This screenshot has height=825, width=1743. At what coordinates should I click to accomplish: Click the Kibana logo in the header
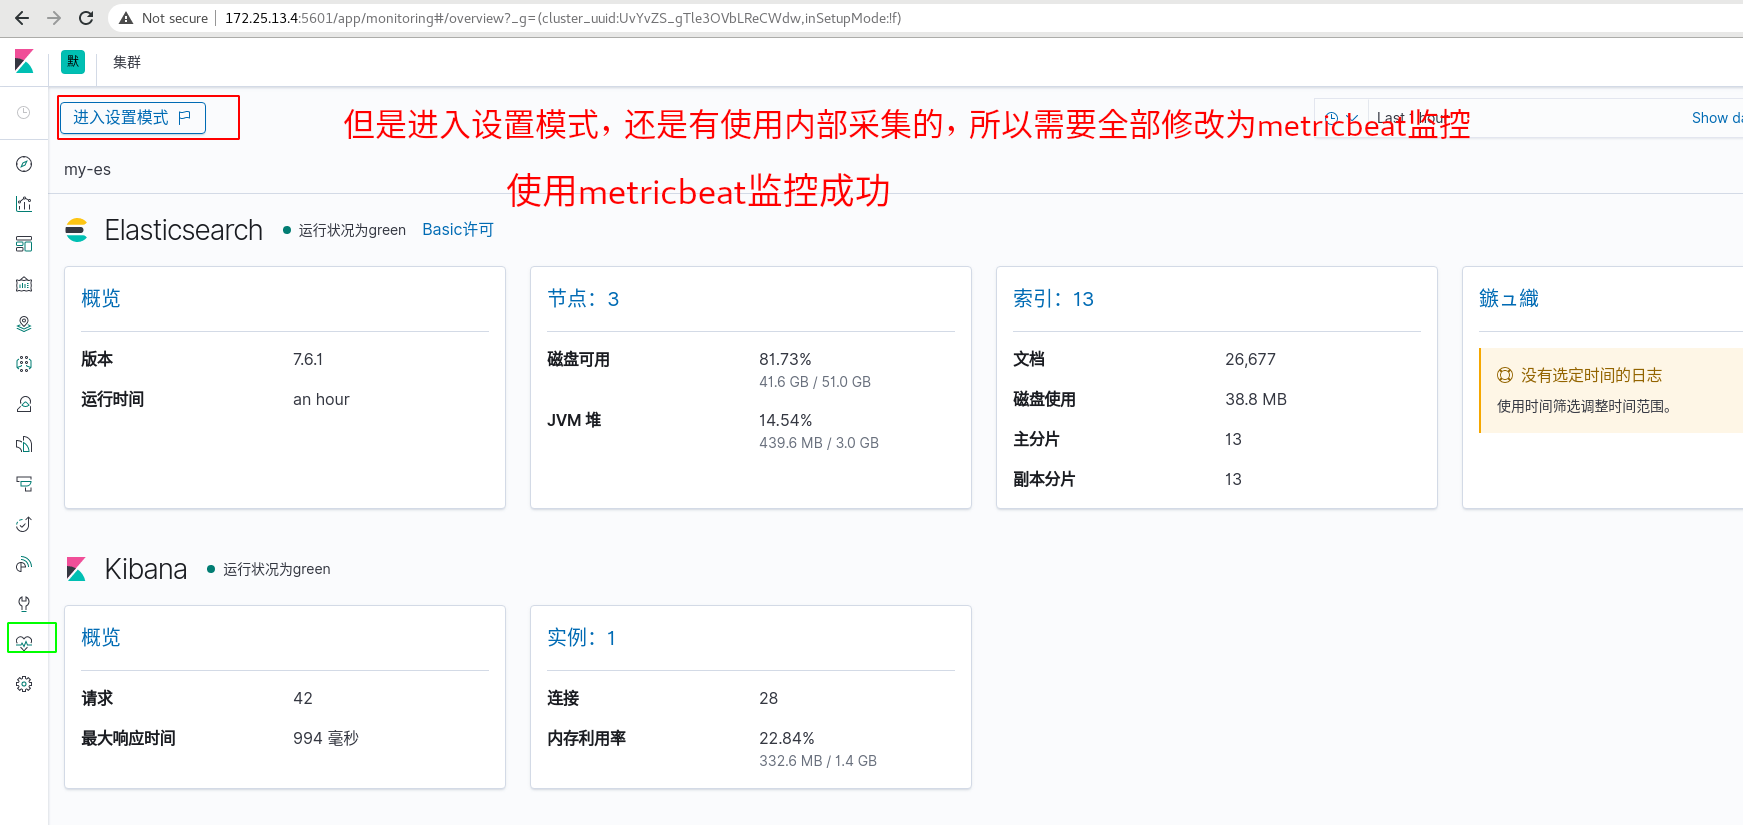pos(24,62)
